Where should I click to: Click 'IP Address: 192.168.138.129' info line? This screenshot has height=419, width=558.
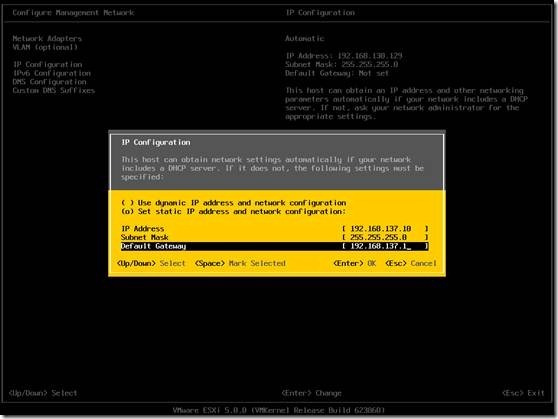(344, 56)
